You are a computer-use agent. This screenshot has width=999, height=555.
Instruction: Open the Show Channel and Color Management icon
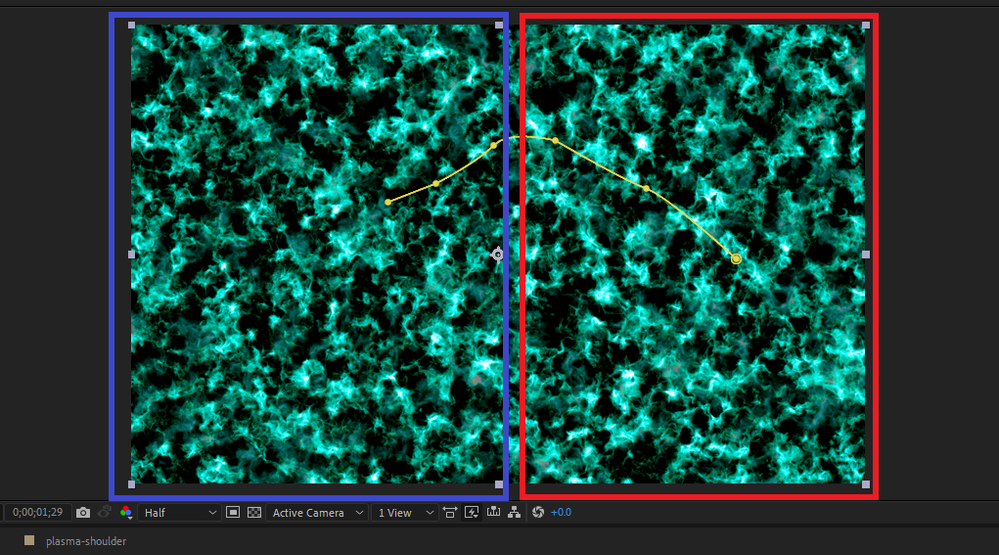[x=126, y=512]
